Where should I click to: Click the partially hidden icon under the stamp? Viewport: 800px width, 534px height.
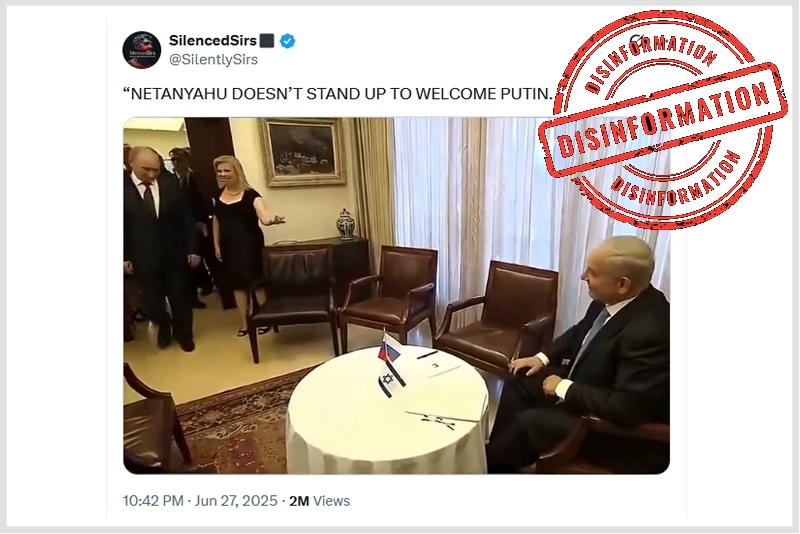(638, 42)
